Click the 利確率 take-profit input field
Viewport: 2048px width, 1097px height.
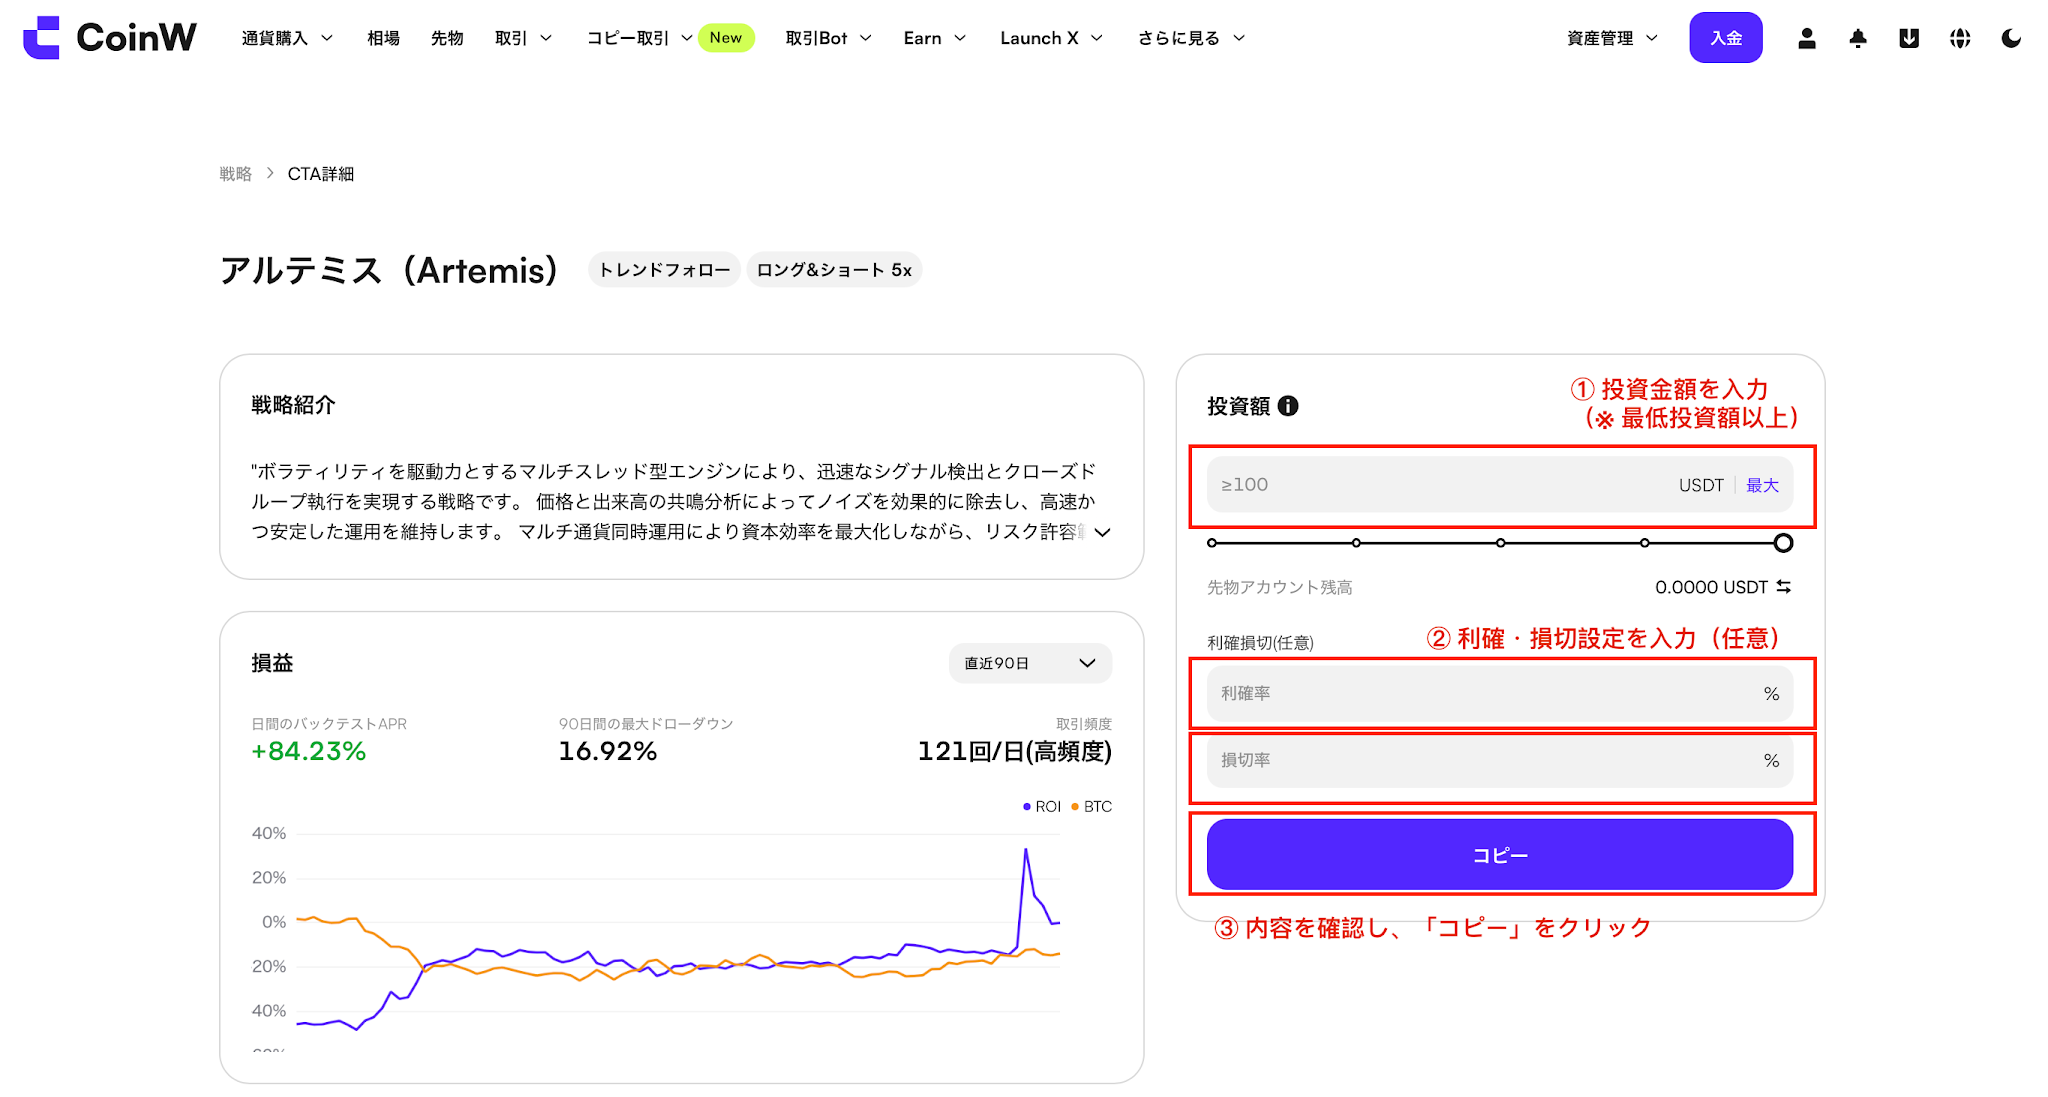point(1500,694)
